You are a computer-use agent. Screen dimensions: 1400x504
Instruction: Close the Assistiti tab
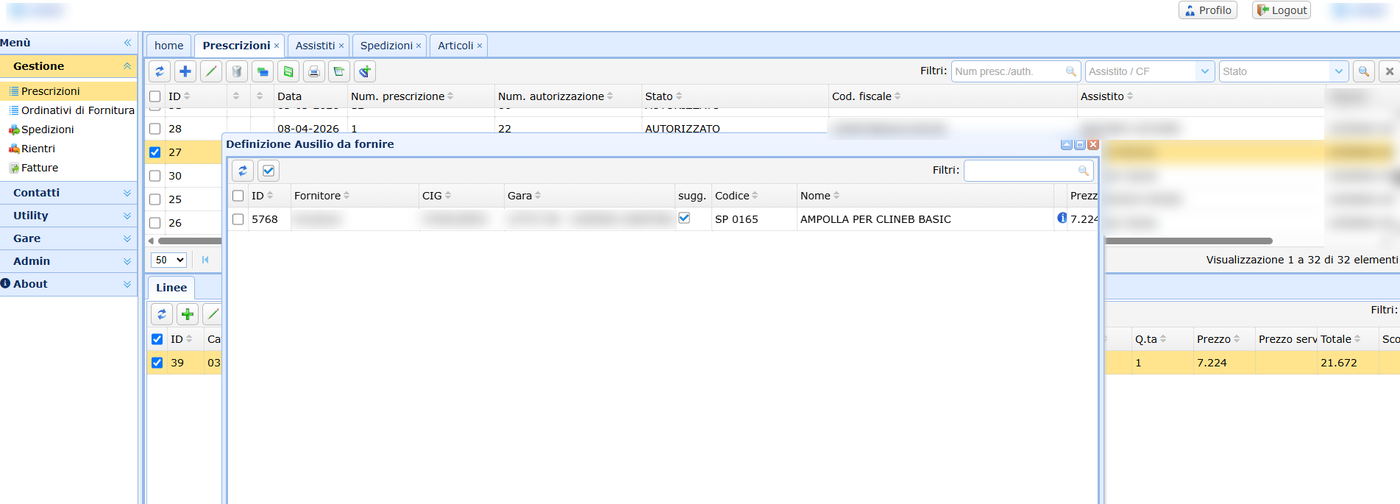click(x=341, y=46)
